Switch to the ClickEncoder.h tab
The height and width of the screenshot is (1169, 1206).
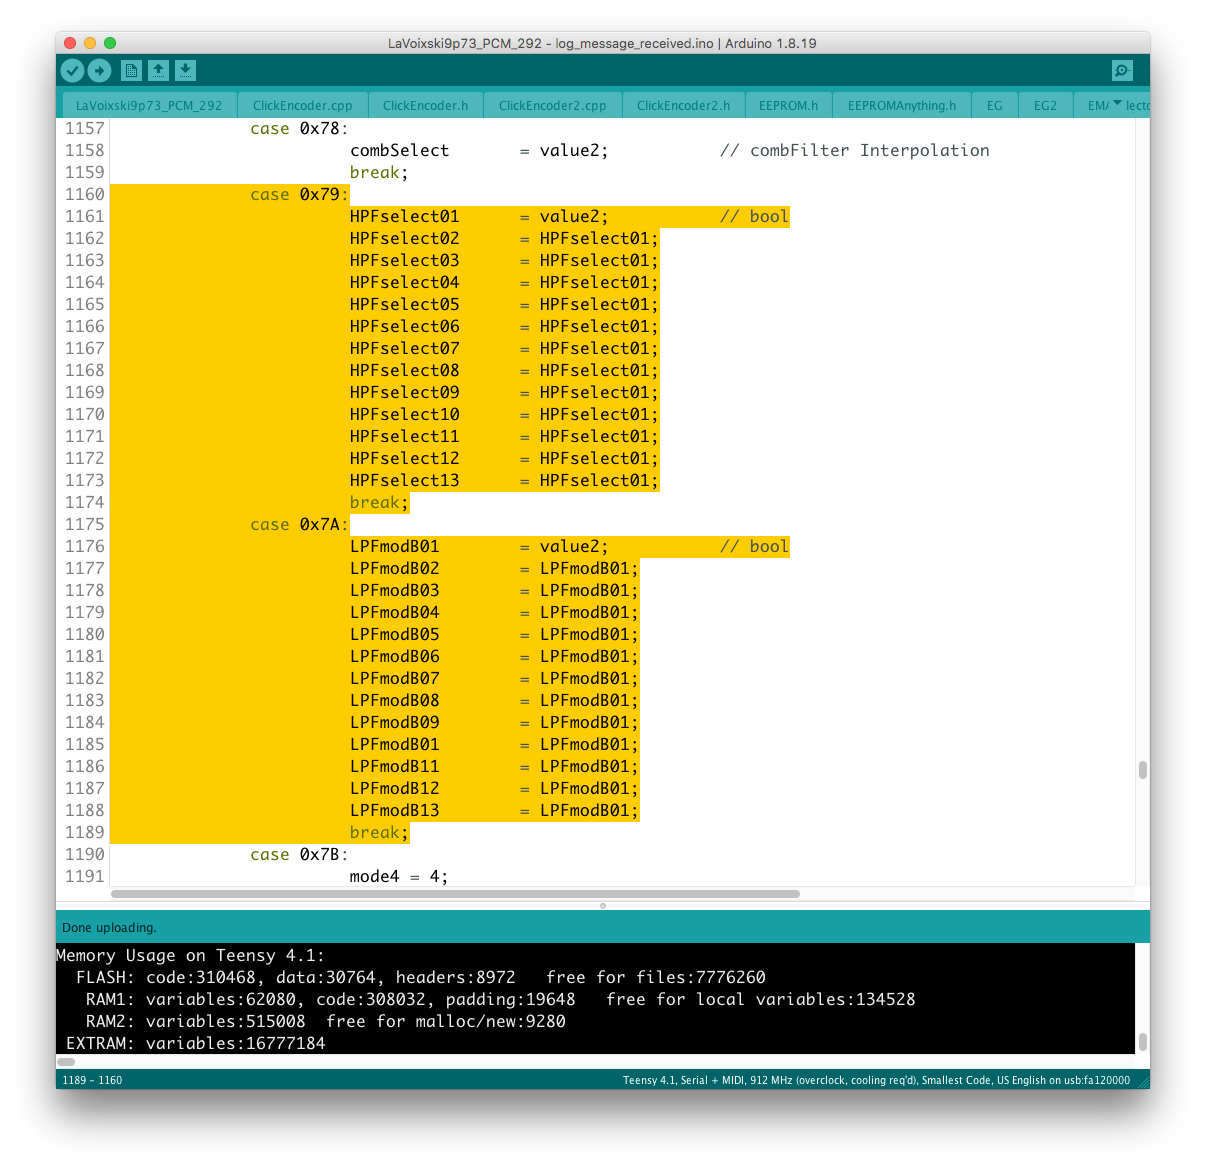pos(425,105)
